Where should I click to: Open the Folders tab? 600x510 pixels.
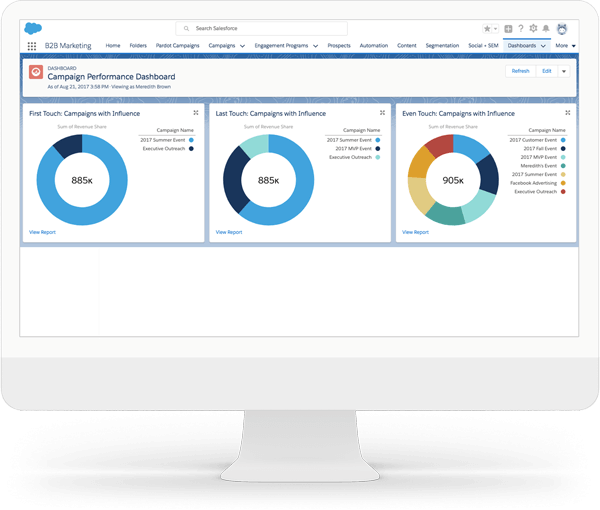138,46
